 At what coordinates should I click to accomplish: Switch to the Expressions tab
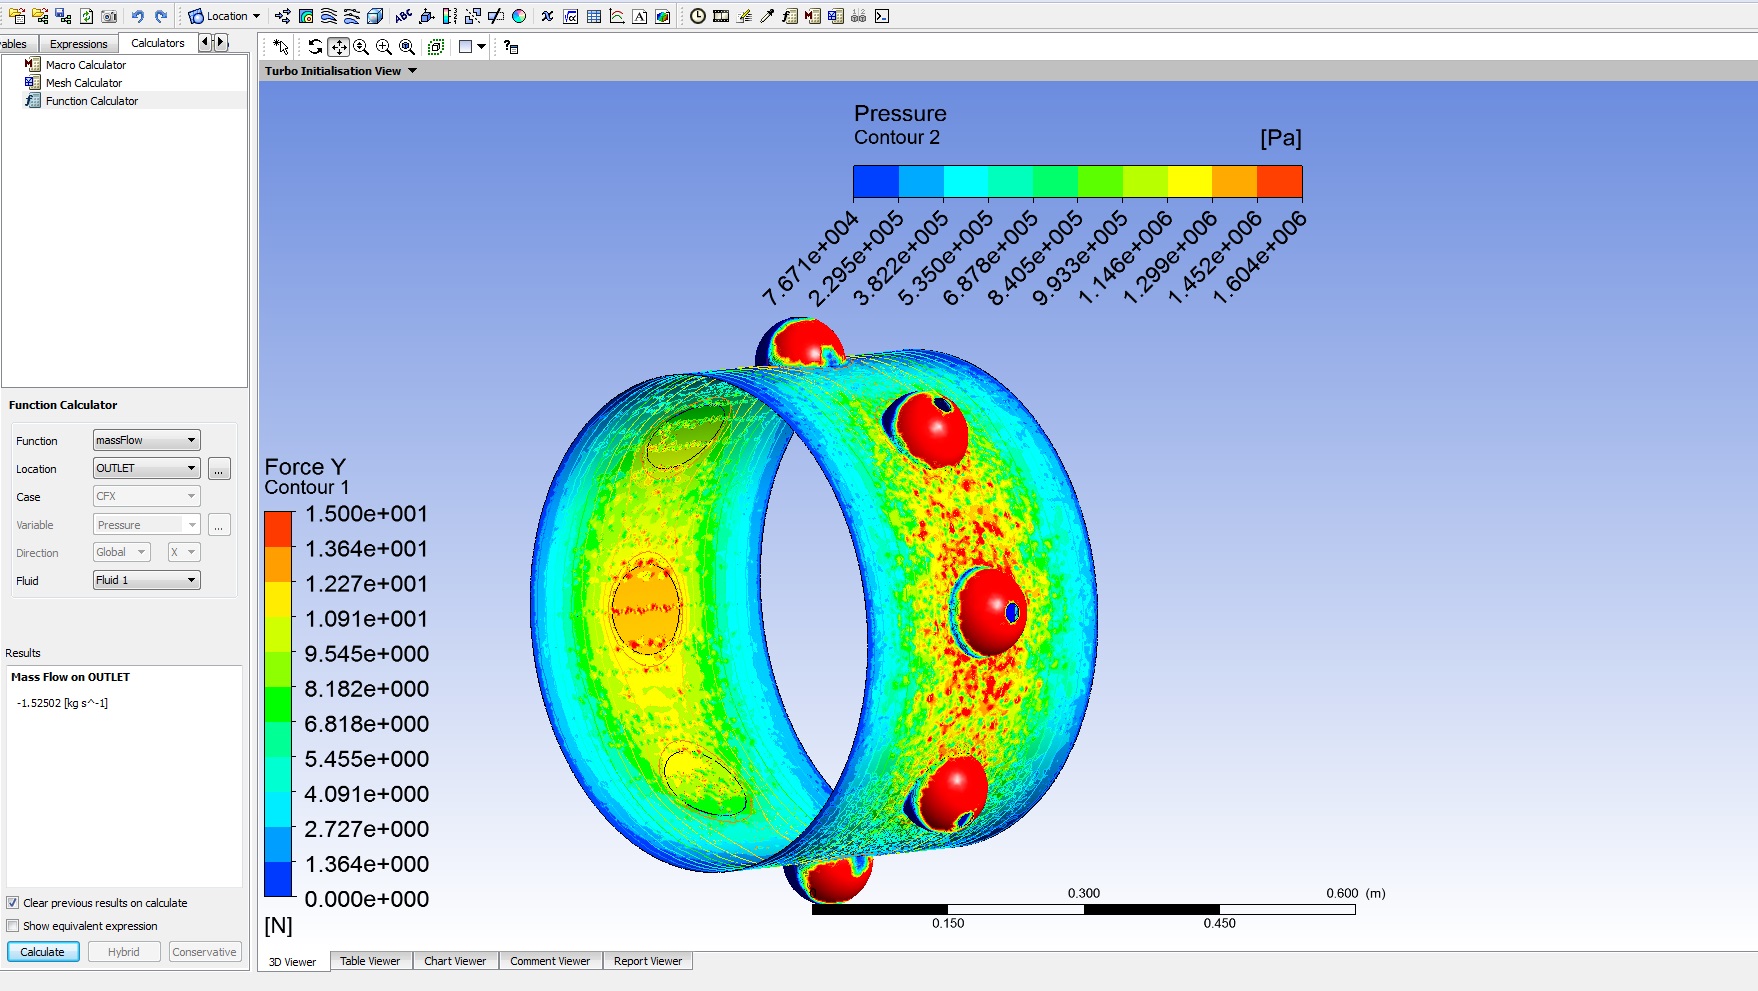[78, 44]
